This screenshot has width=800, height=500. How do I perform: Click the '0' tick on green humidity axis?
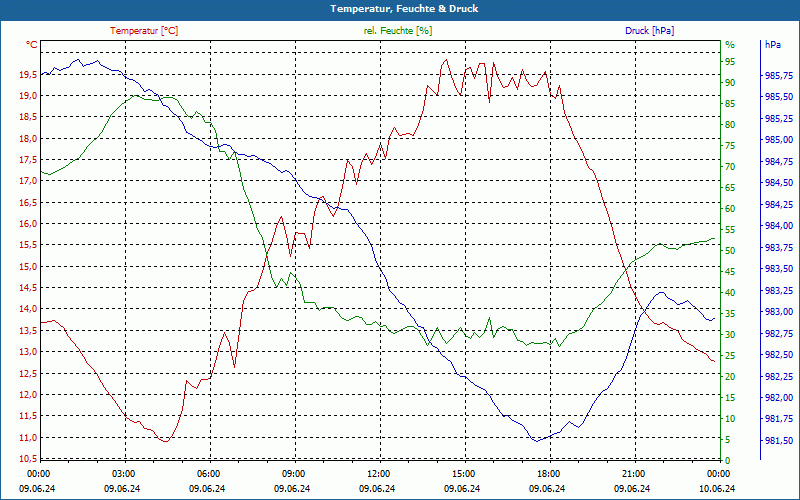click(x=728, y=460)
